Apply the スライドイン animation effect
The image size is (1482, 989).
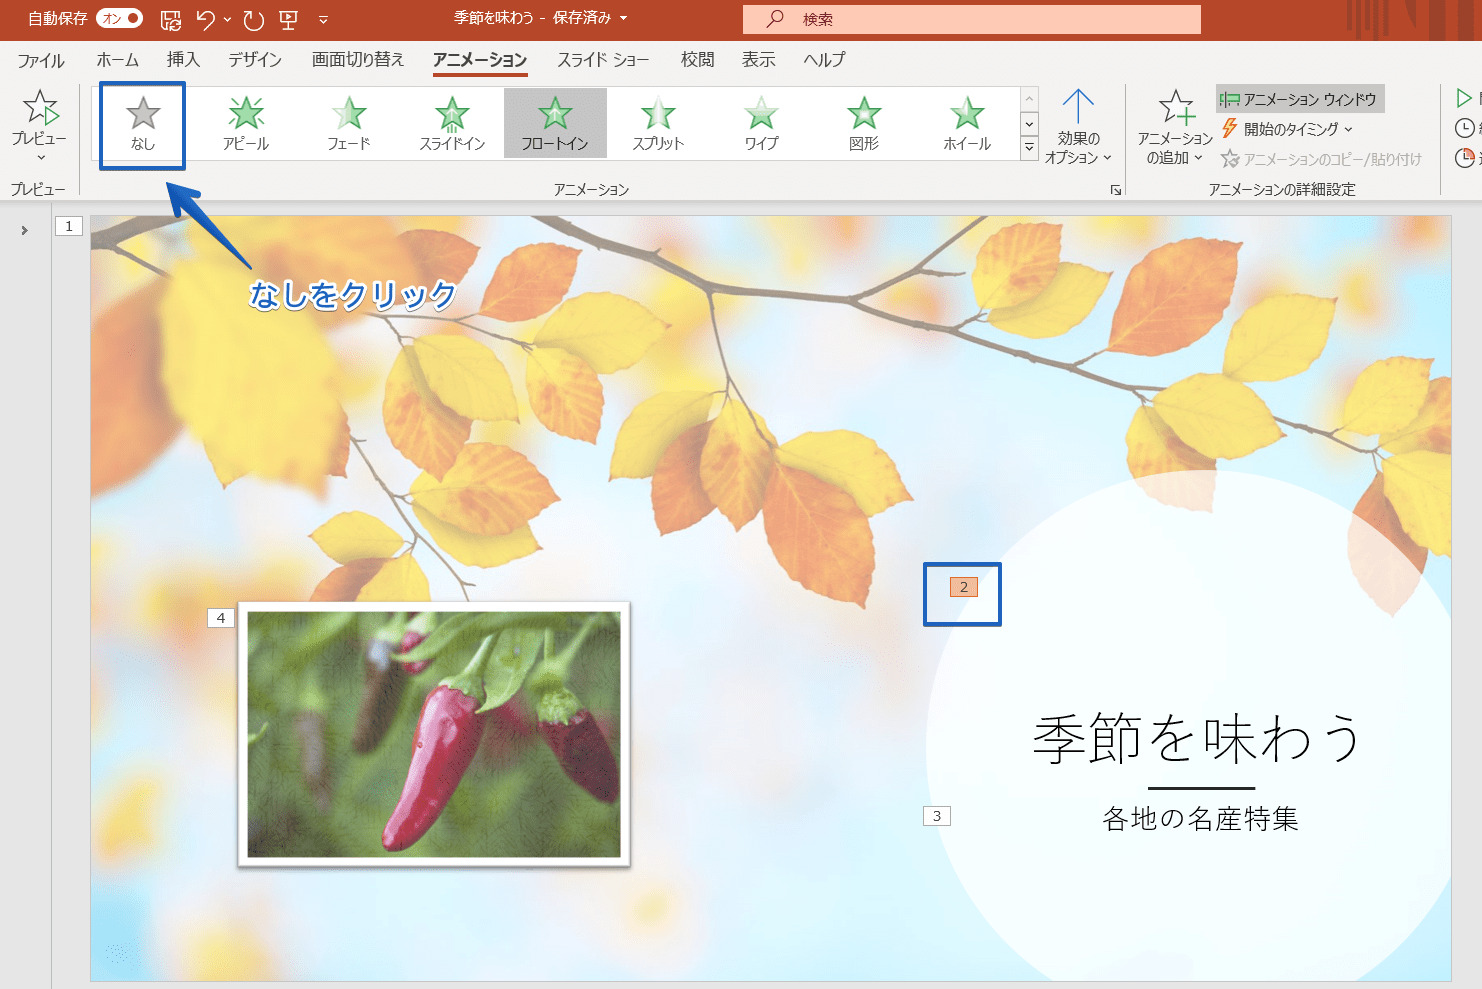[x=452, y=125]
